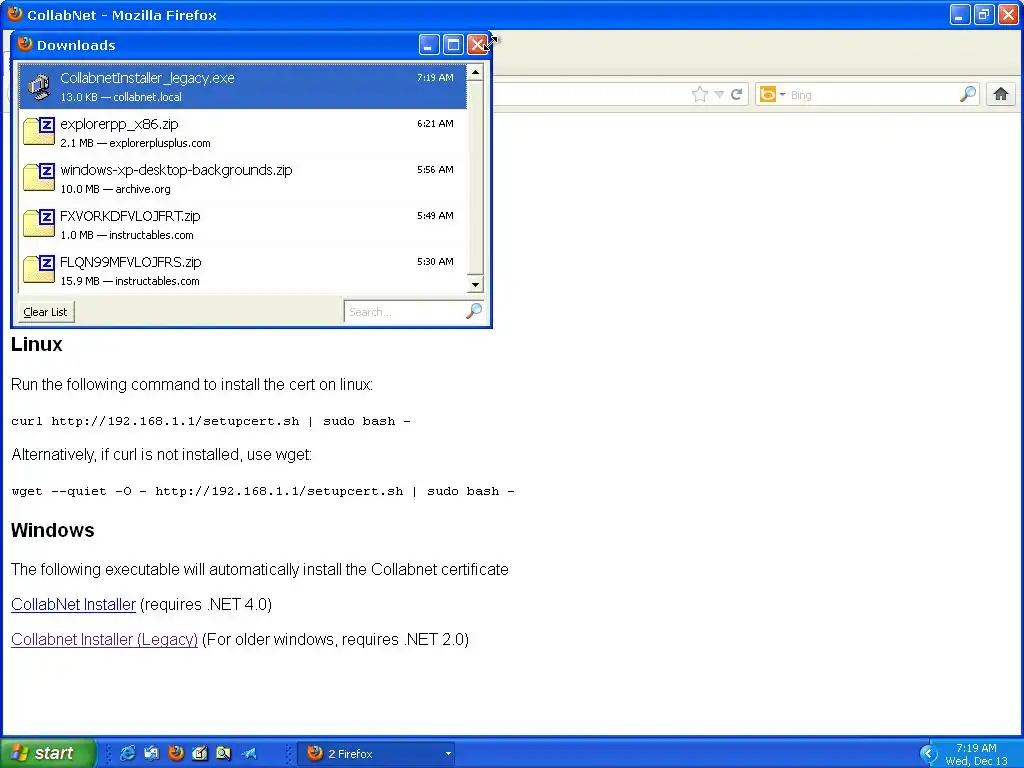Go to the Firefox home page

click(x=1000, y=95)
